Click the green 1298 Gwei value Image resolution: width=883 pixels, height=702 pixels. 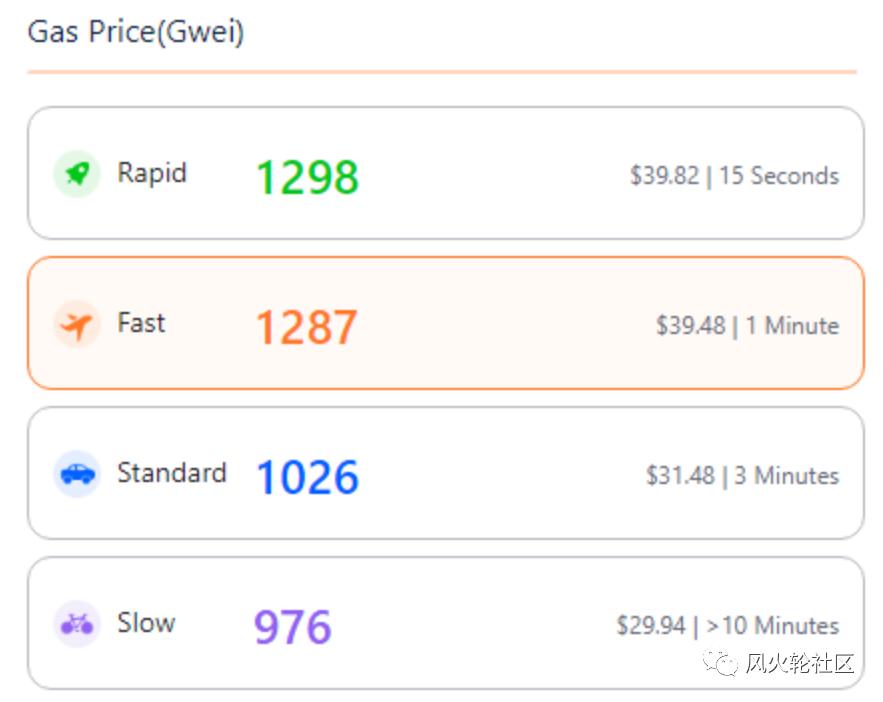coord(307,177)
